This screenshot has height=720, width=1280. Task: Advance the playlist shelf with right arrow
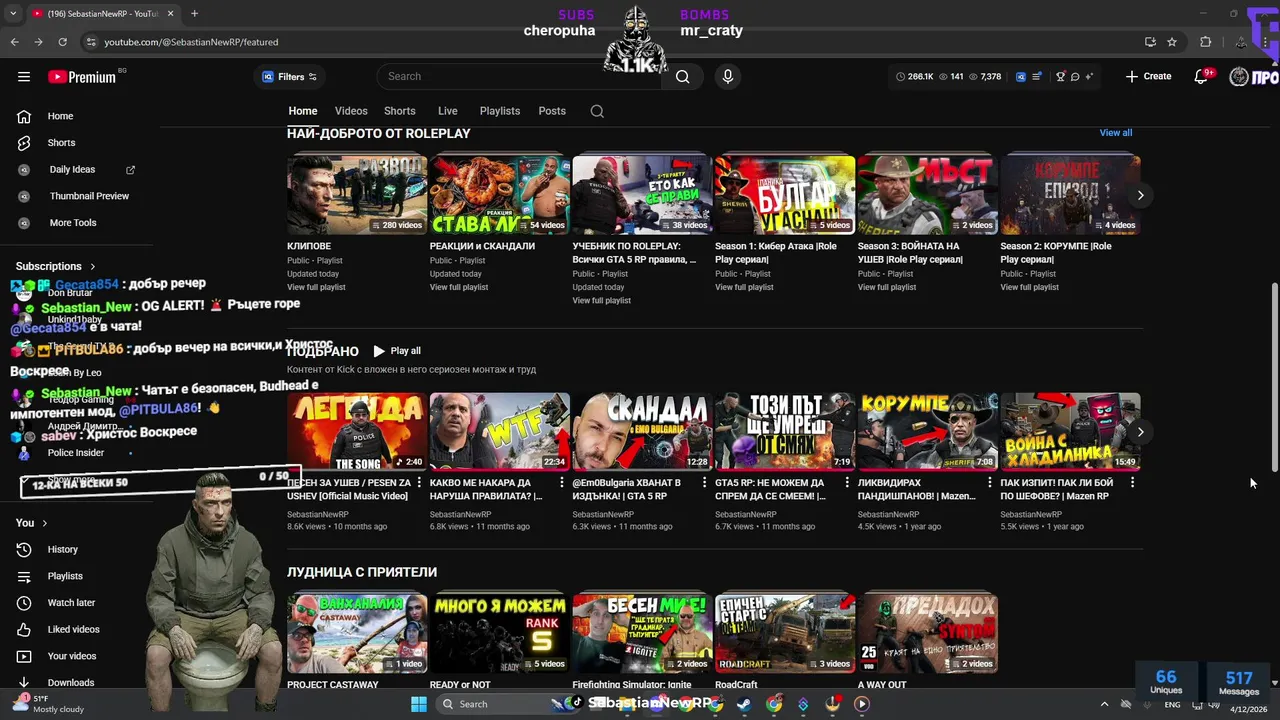click(x=1140, y=195)
